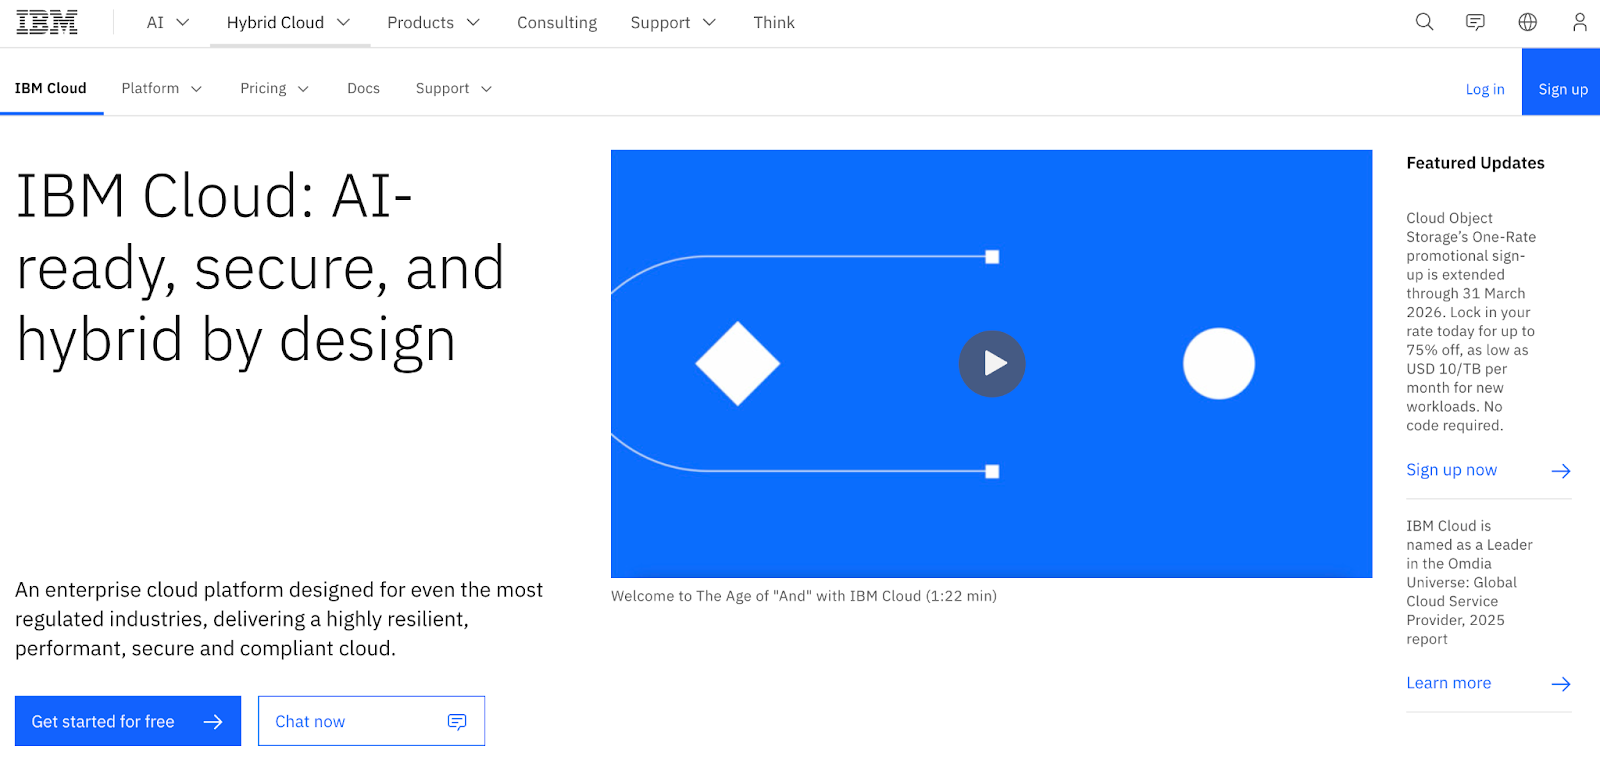Image resolution: width=1600 pixels, height=764 pixels.
Task: Click the 'IBM Cloud: AI-ready' headline
Action: (261, 267)
